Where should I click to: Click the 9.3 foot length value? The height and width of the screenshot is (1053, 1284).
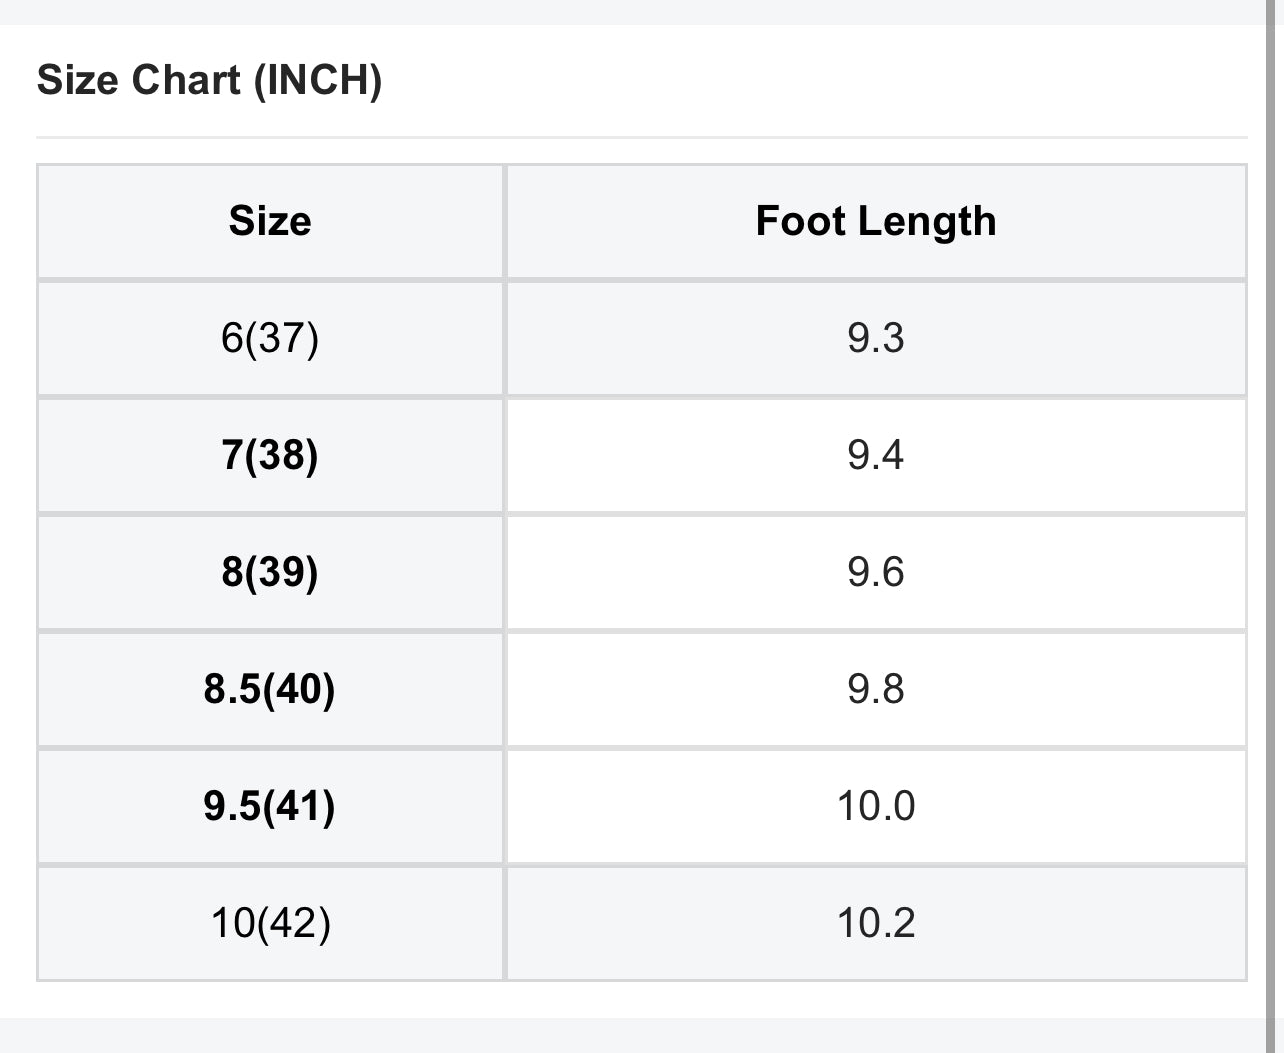(876, 338)
